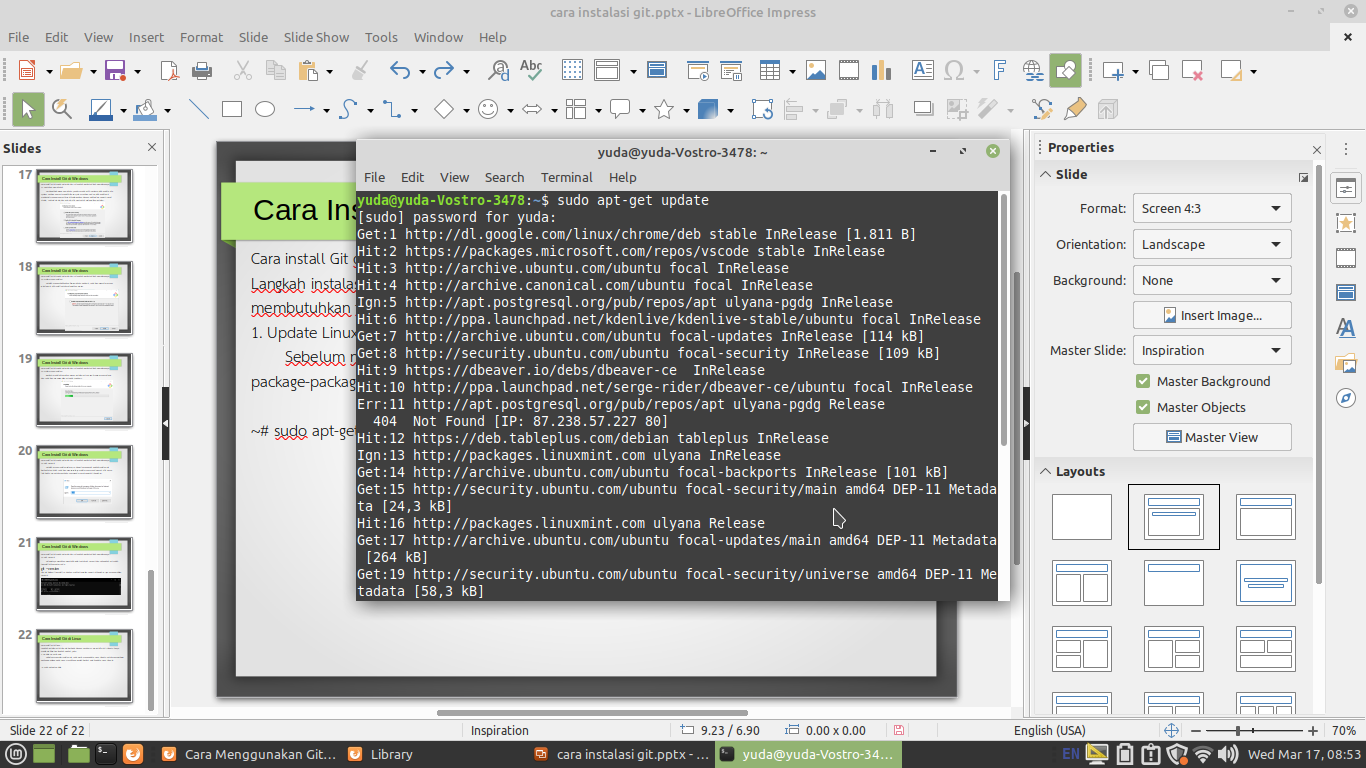1366x768 pixels.
Task: Open the Orientation dropdown showing Landscape
Action: tap(1211, 244)
